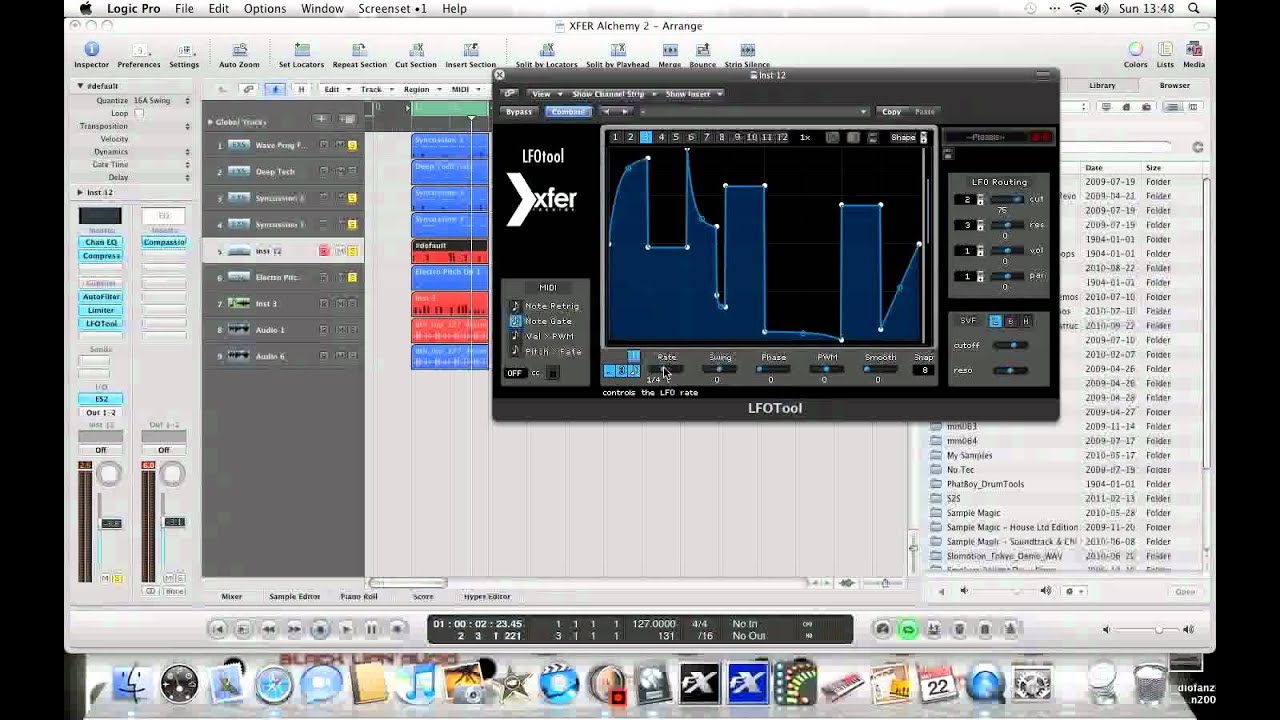Expand the Inst 12 inspector section

click(81, 192)
